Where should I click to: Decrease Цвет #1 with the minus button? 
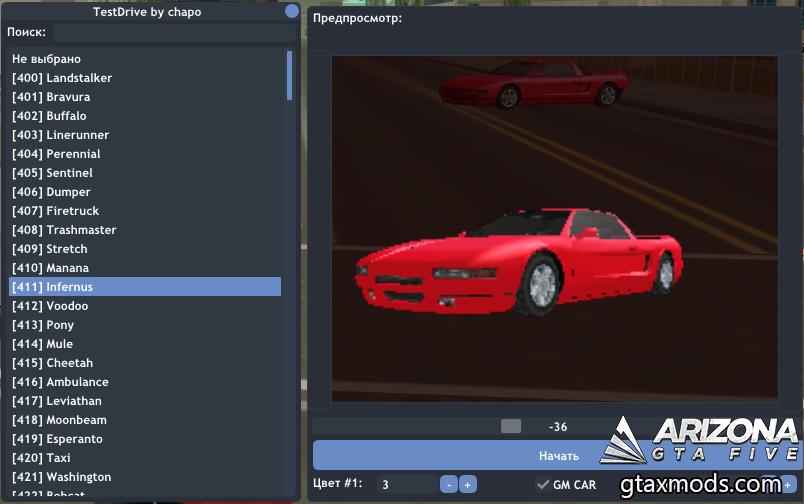pos(449,484)
